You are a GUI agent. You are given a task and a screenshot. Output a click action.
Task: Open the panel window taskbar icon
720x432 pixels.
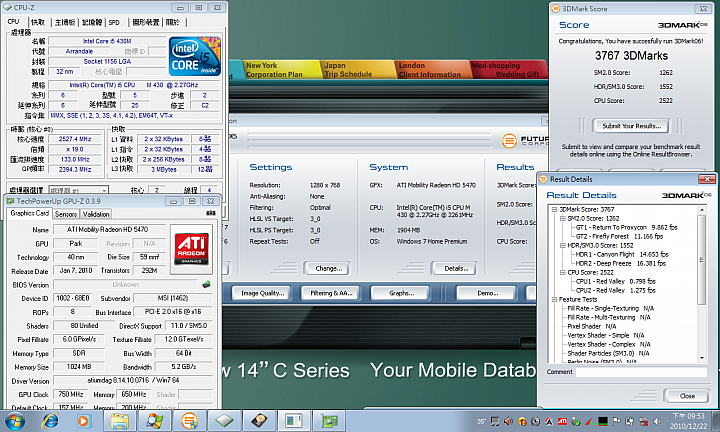(294, 421)
